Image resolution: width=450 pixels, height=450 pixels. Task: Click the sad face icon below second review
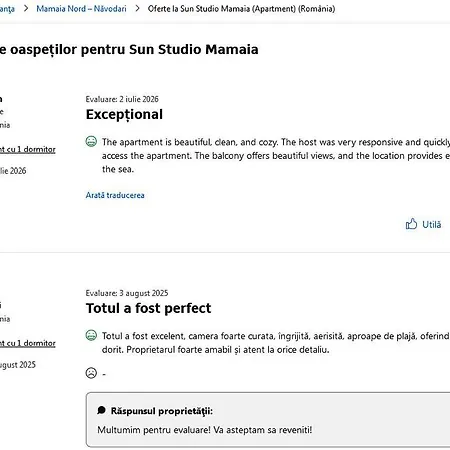coord(91,373)
